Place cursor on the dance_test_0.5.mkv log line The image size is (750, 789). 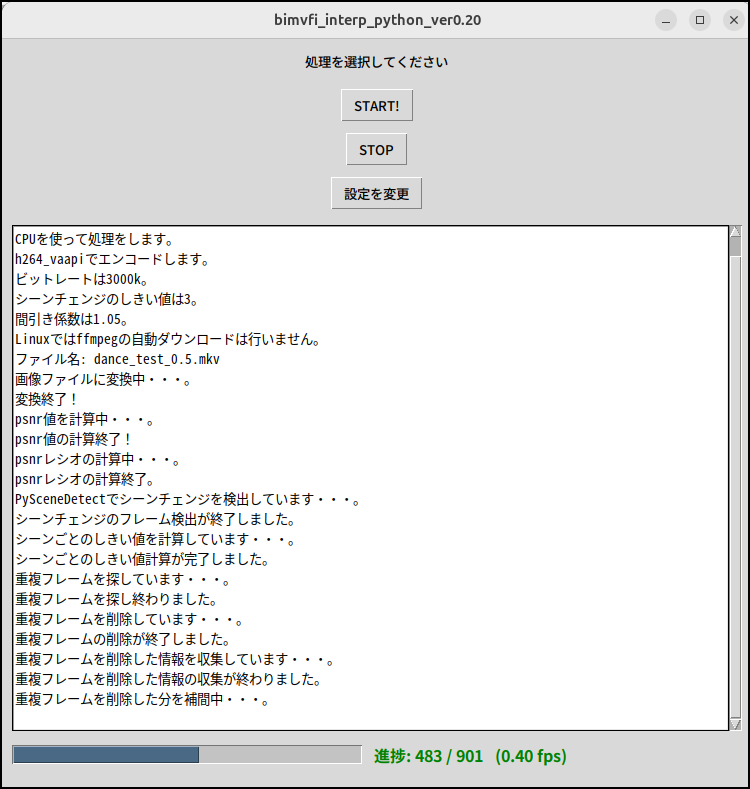118,360
